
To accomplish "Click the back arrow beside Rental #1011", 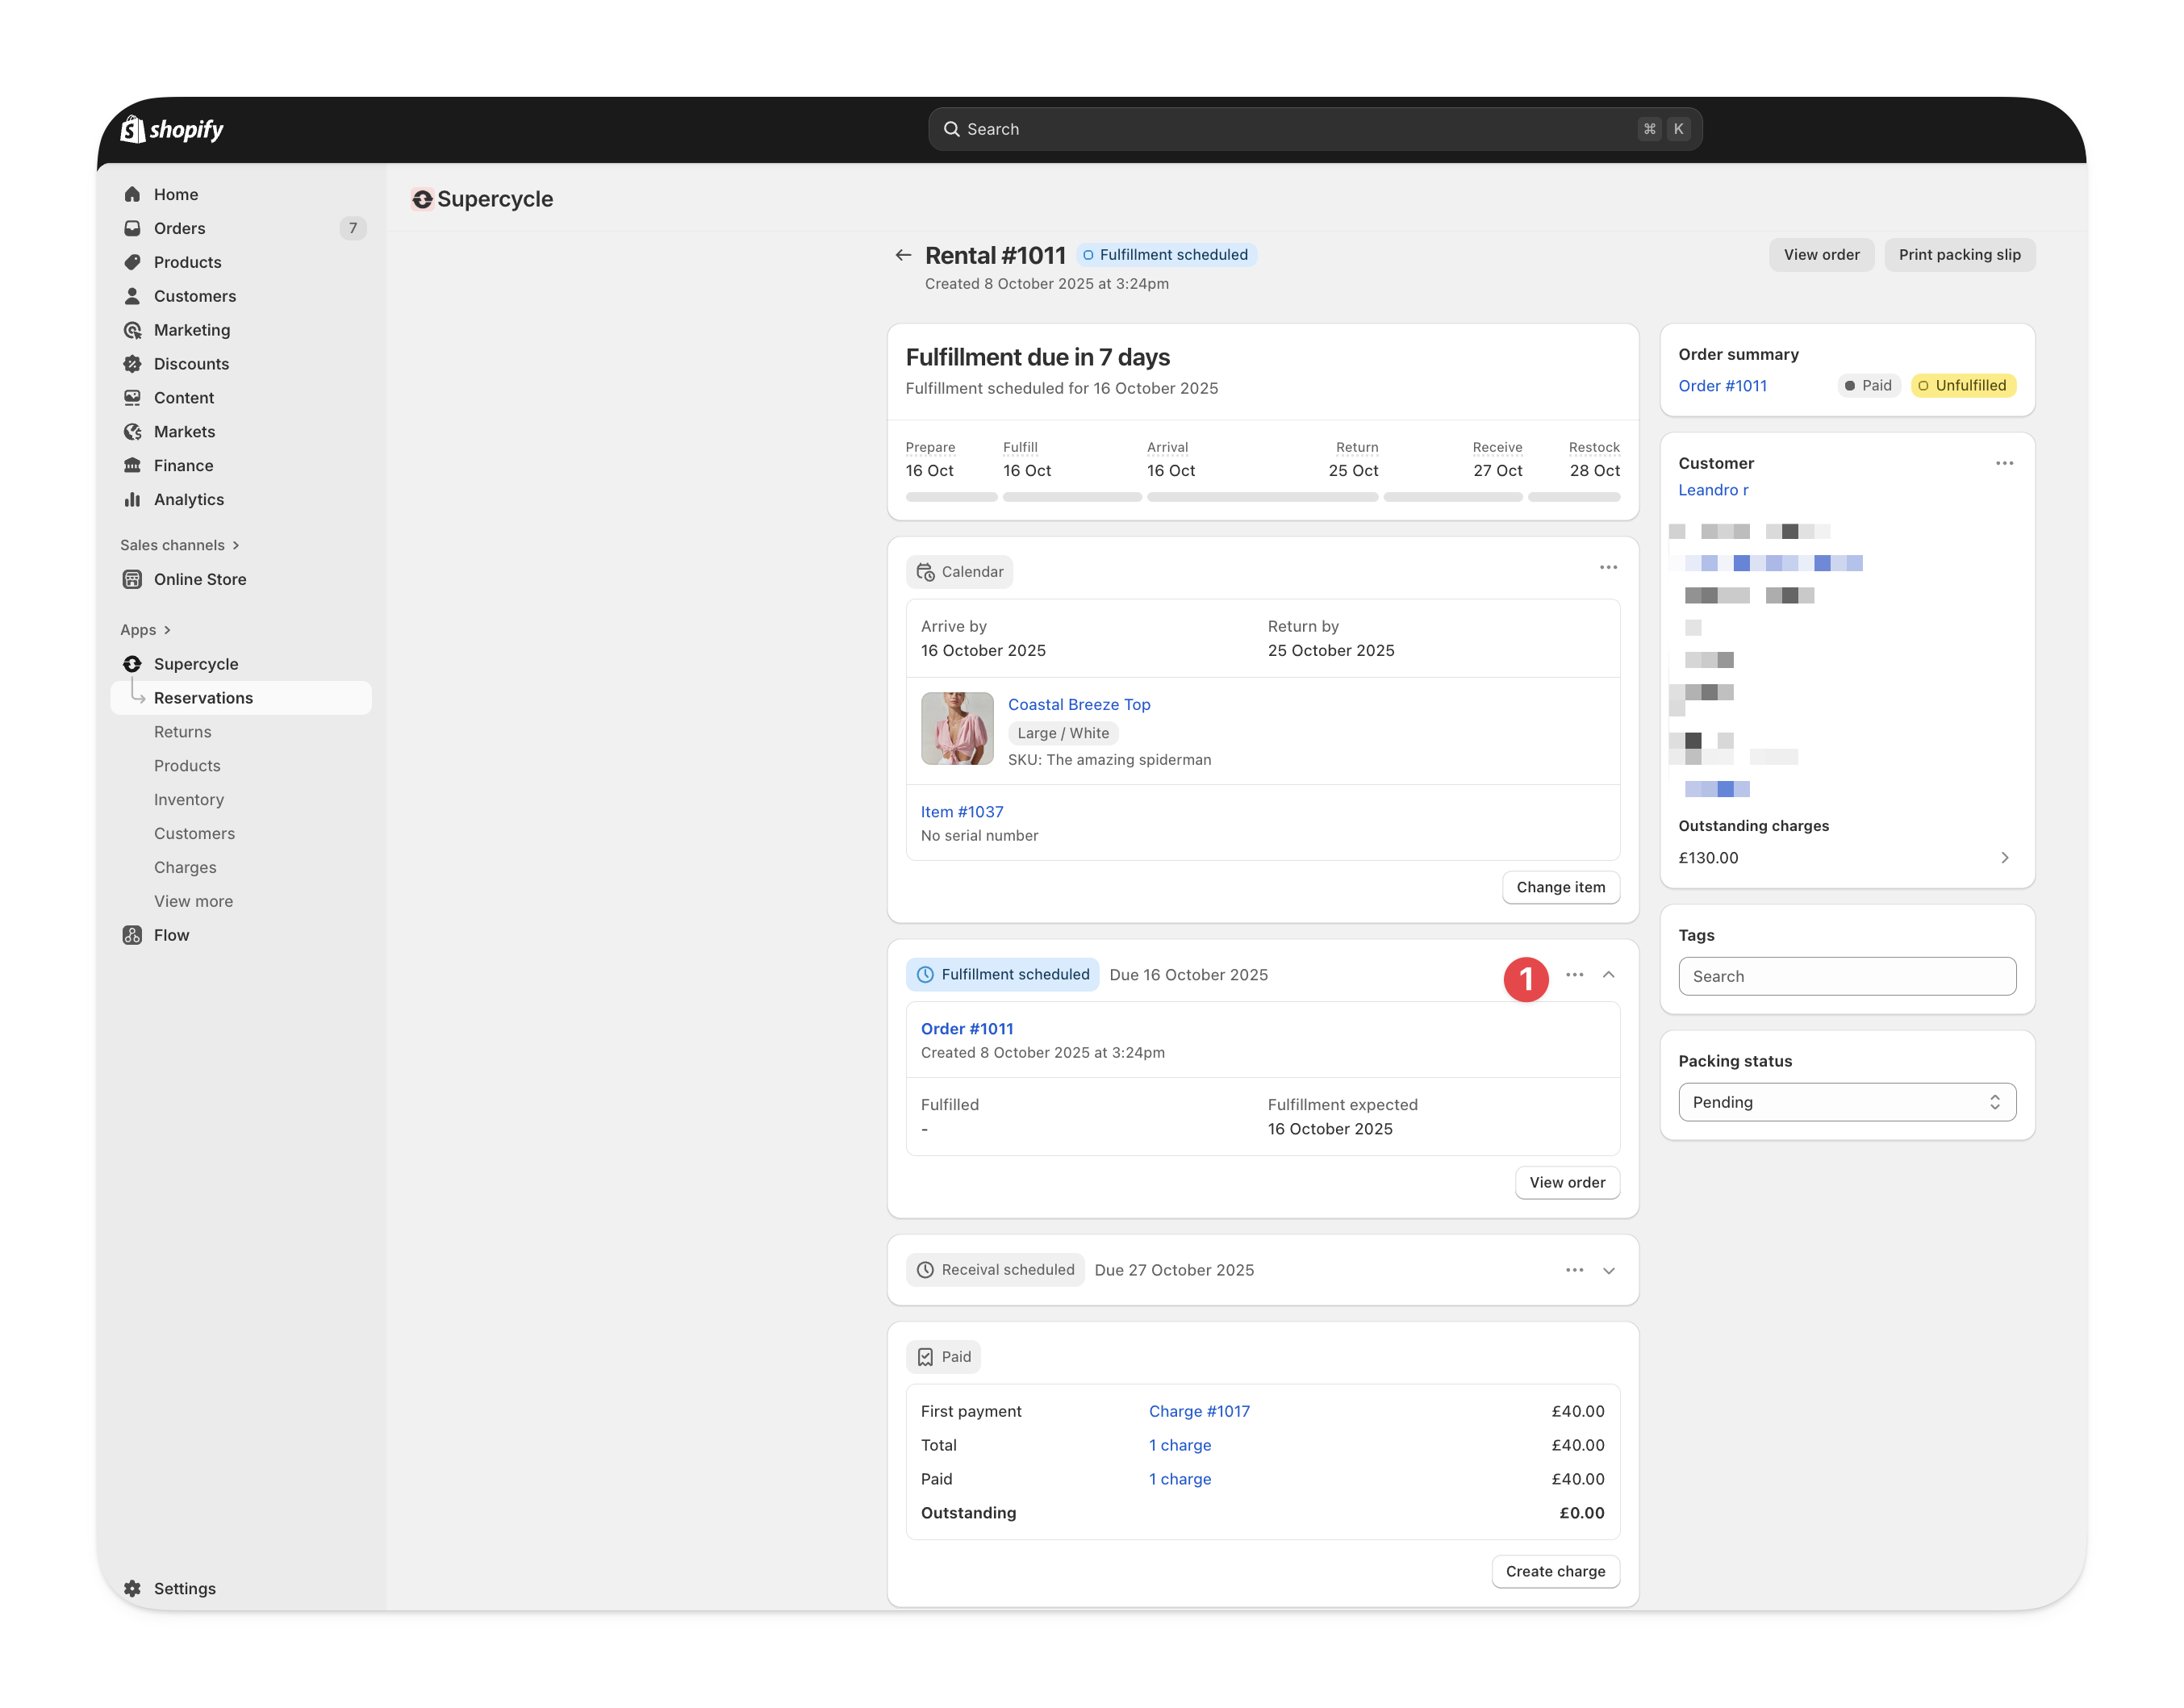I will tap(903, 255).
